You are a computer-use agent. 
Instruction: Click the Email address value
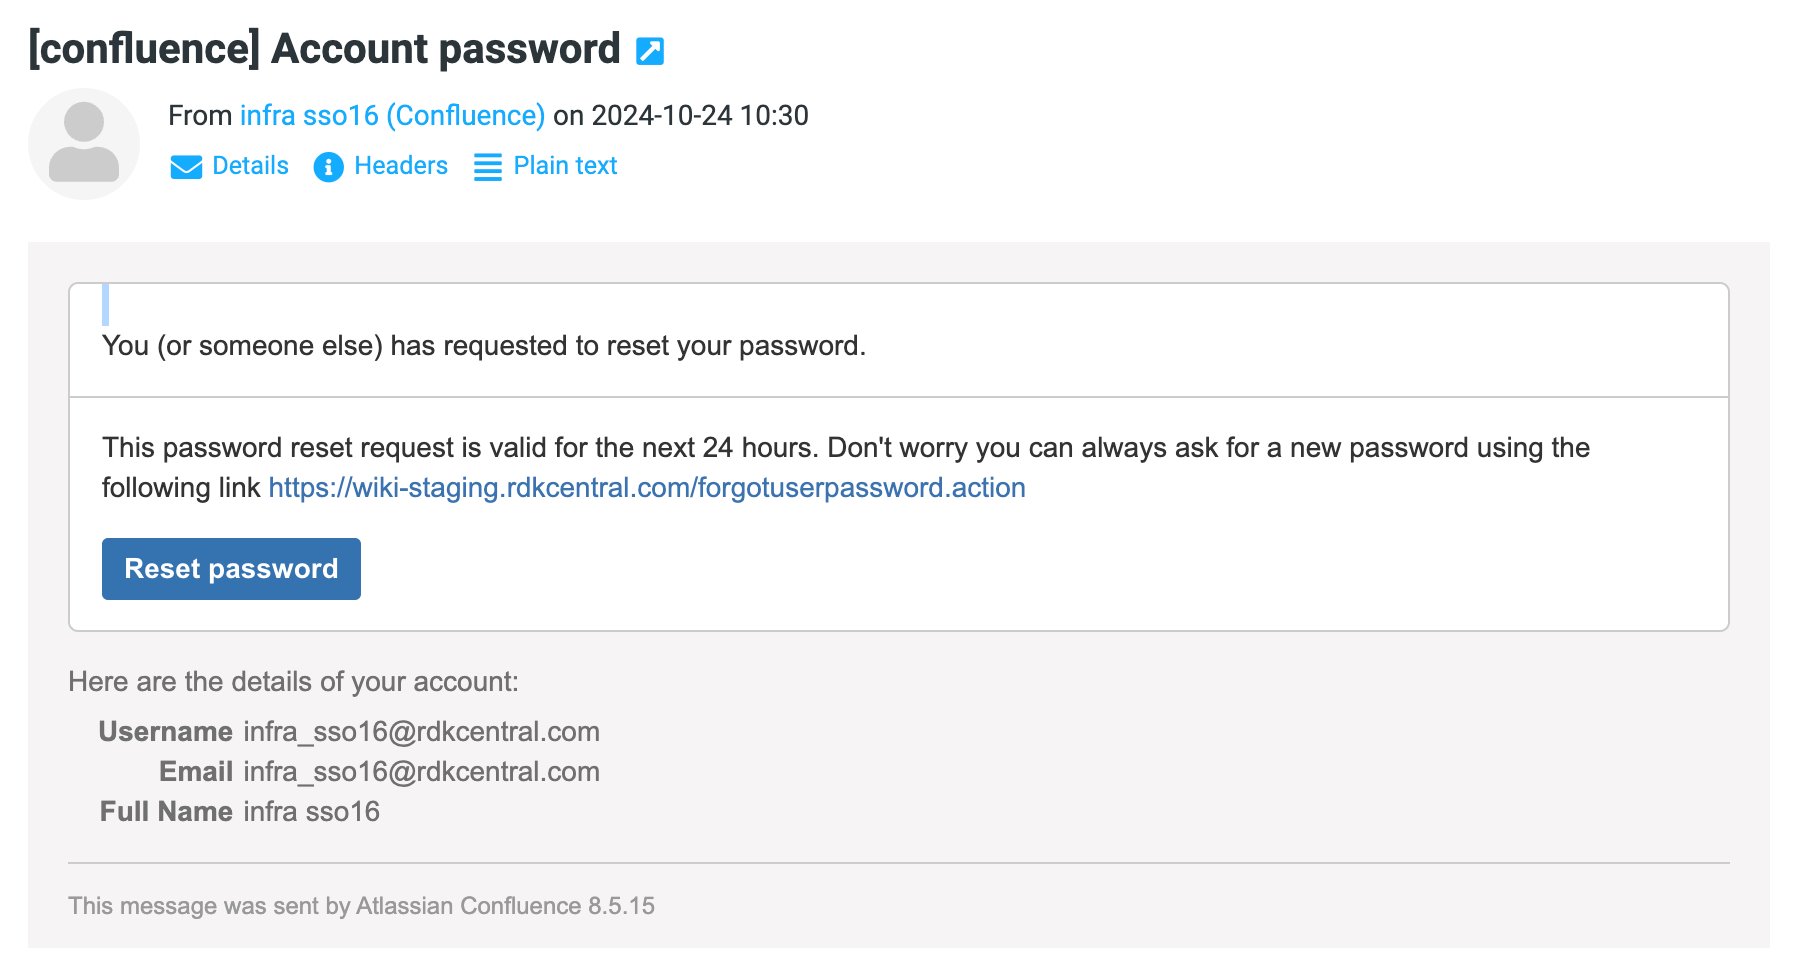point(421,772)
